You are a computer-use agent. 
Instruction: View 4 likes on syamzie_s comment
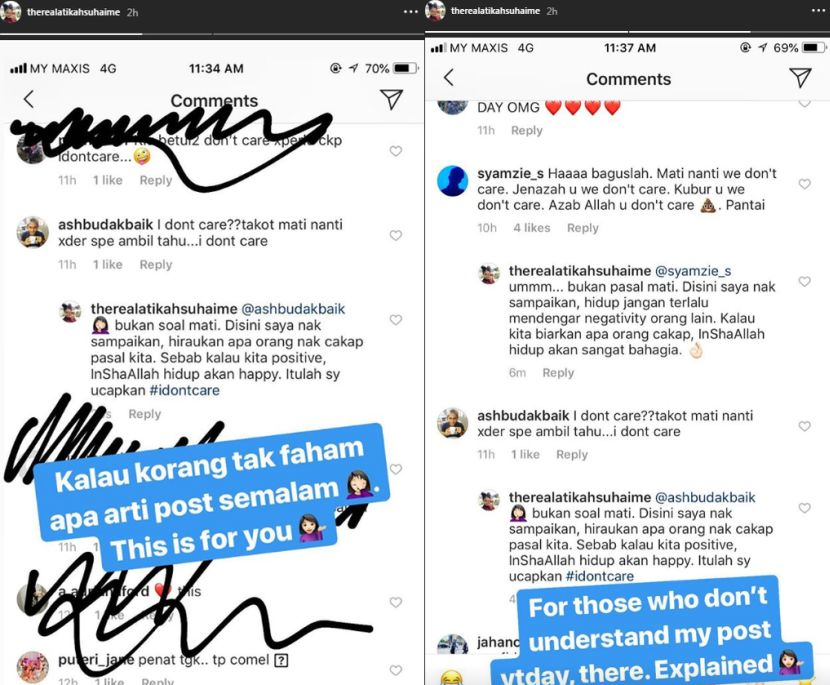coord(531,228)
